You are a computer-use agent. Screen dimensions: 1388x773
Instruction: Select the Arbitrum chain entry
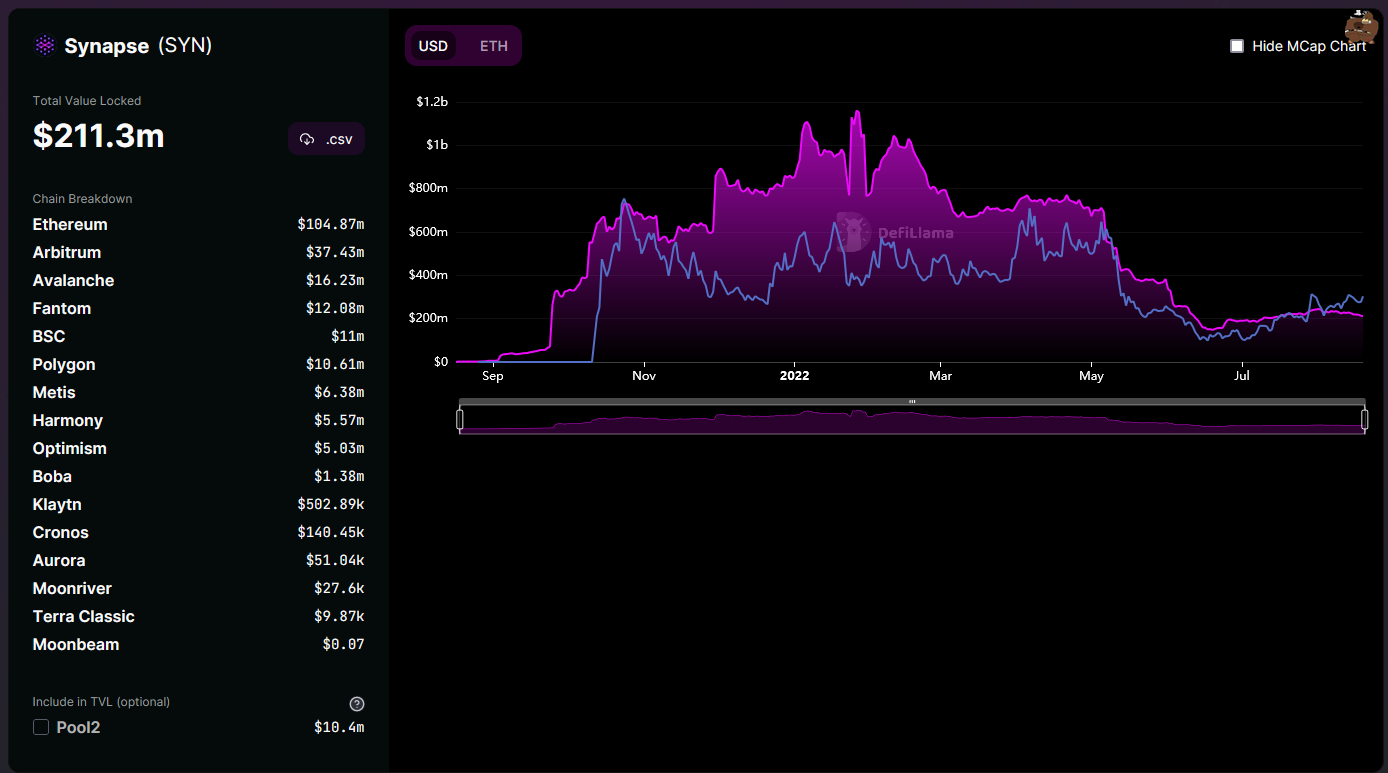click(x=67, y=253)
